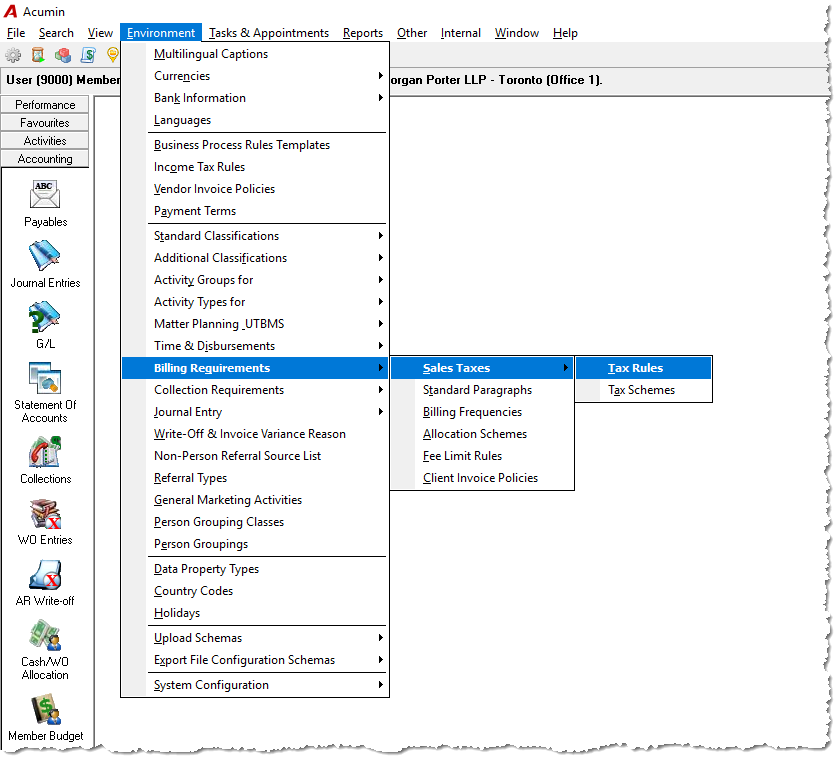Click the Performance sidebar button

click(x=45, y=105)
